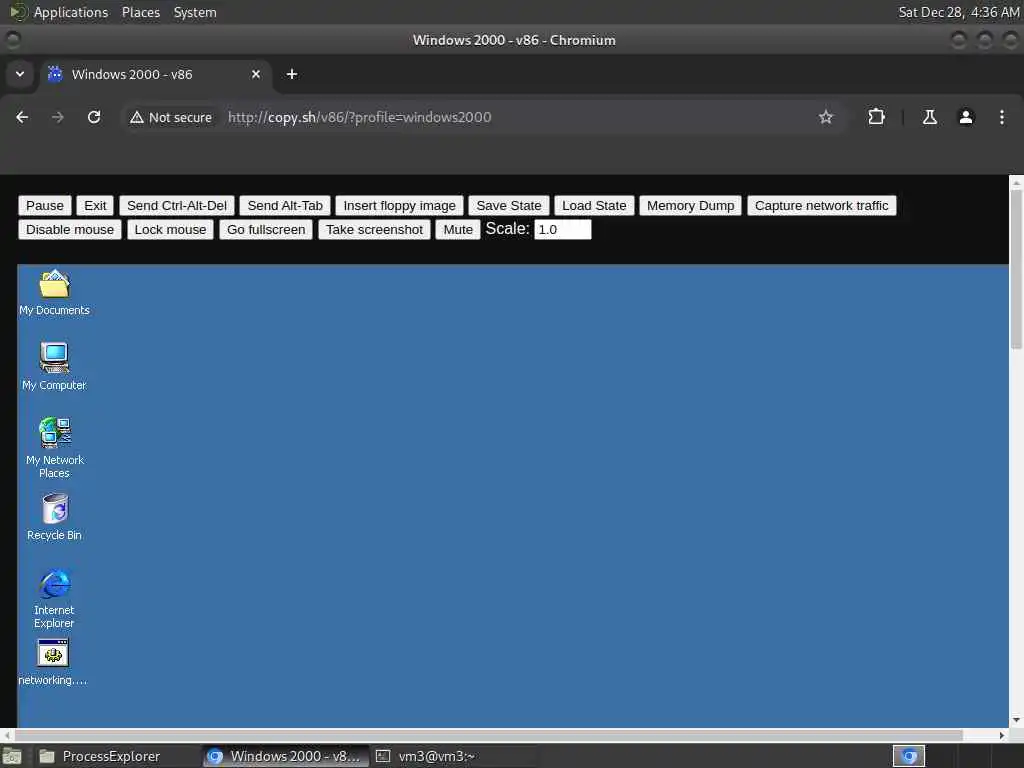Click the scroll right arrow
This screenshot has height=768, width=1024.
coord(1002,735)
